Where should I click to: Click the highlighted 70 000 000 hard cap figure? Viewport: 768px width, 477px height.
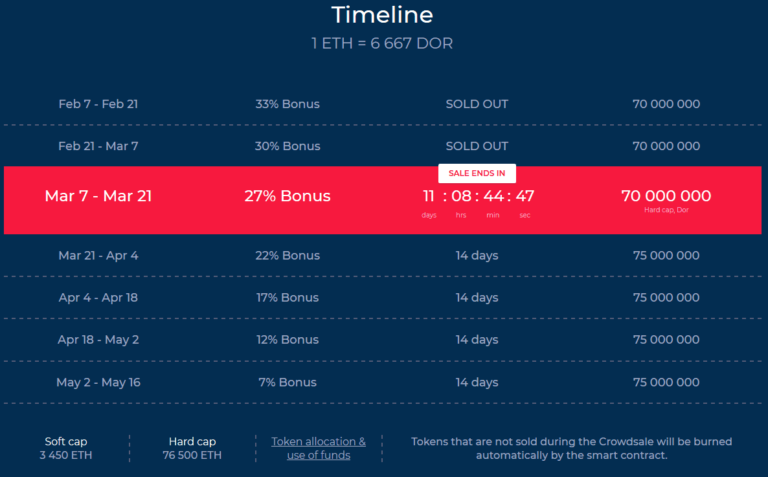click(x=666, y=196)
